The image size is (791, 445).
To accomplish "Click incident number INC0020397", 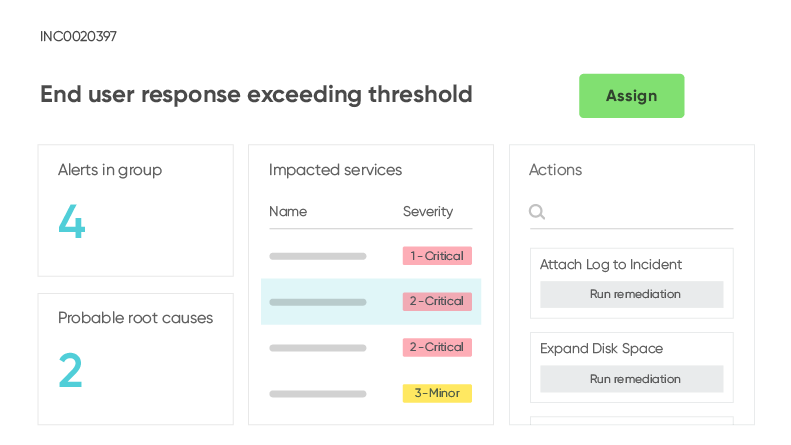I will click(x=78, y=37).
